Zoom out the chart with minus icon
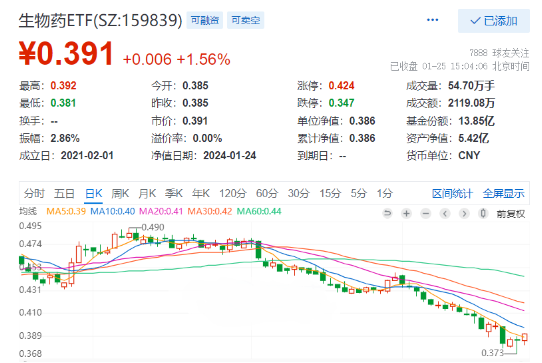The height and width of the screenshot is (363, 542). (426, 214)
